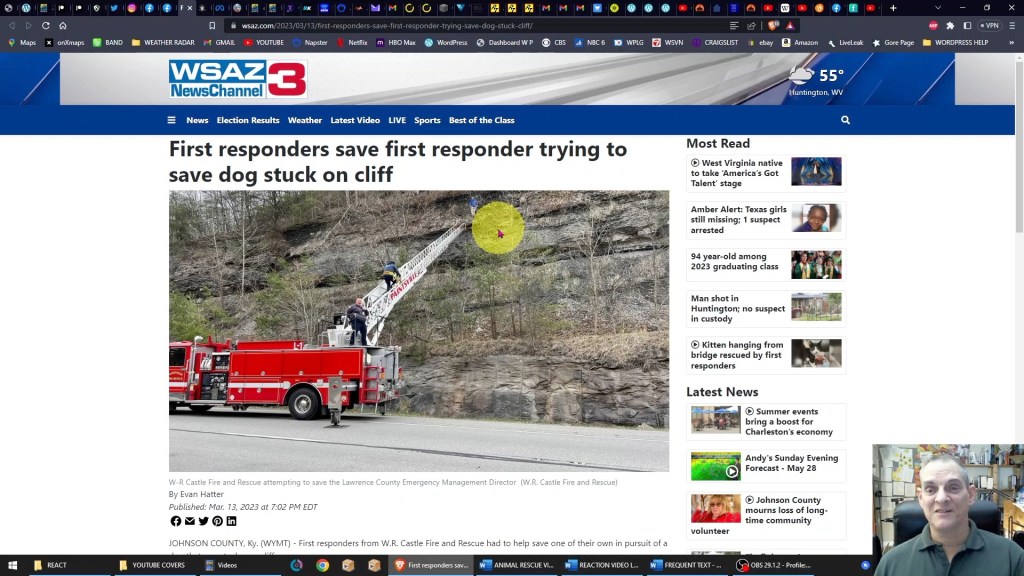Open the WSAZ hamburger menu

click(171, 120)
